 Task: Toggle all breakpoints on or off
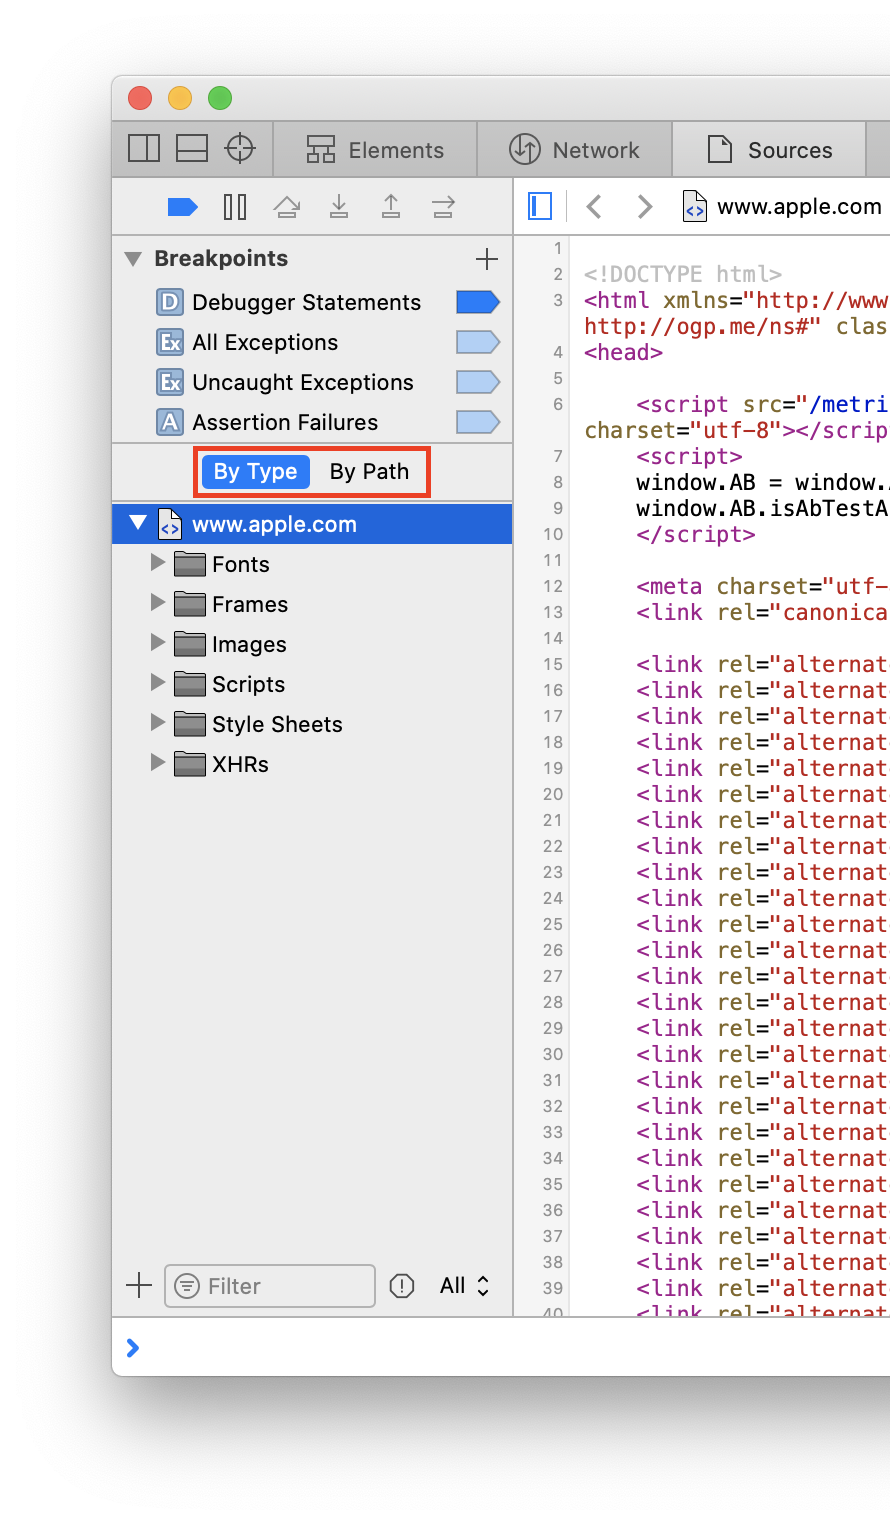(x=182, y=207)
